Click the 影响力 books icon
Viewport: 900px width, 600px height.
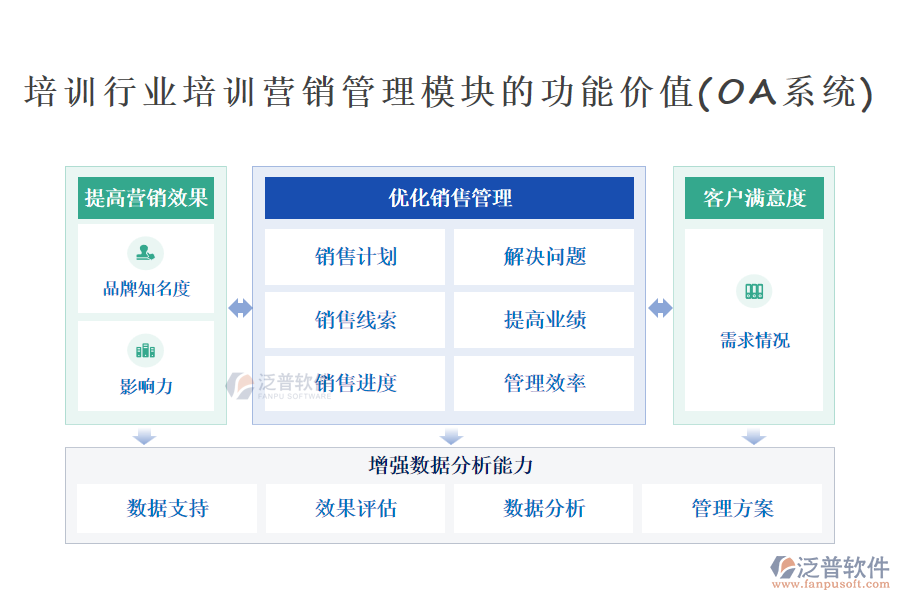[x=145, y=350]
